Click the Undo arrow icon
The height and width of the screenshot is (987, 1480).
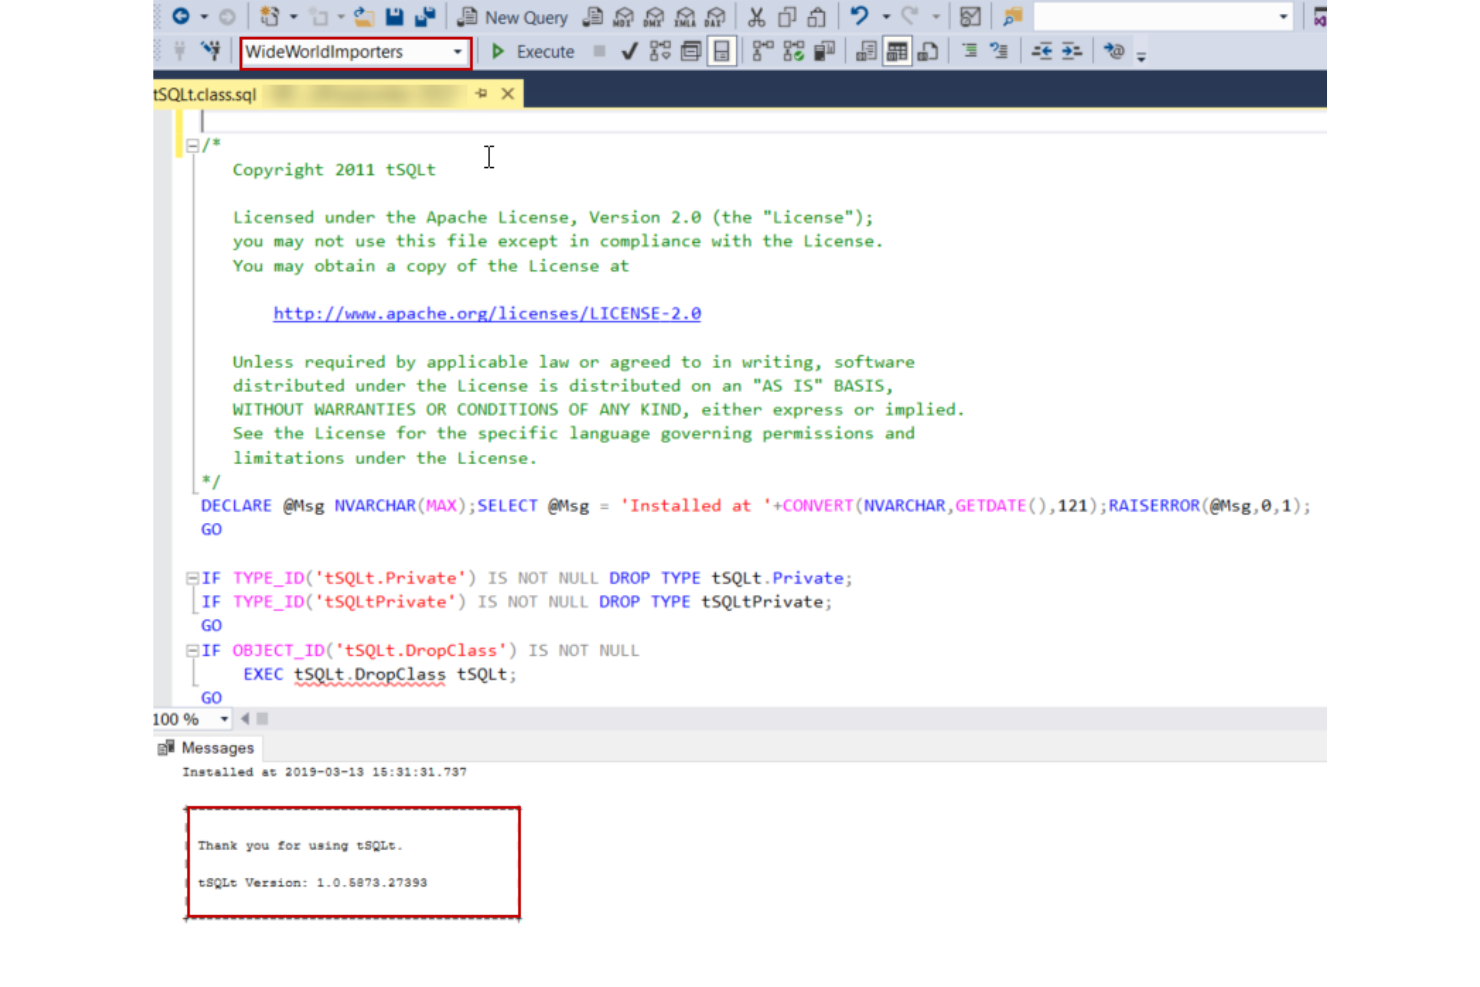click(859, 17)
